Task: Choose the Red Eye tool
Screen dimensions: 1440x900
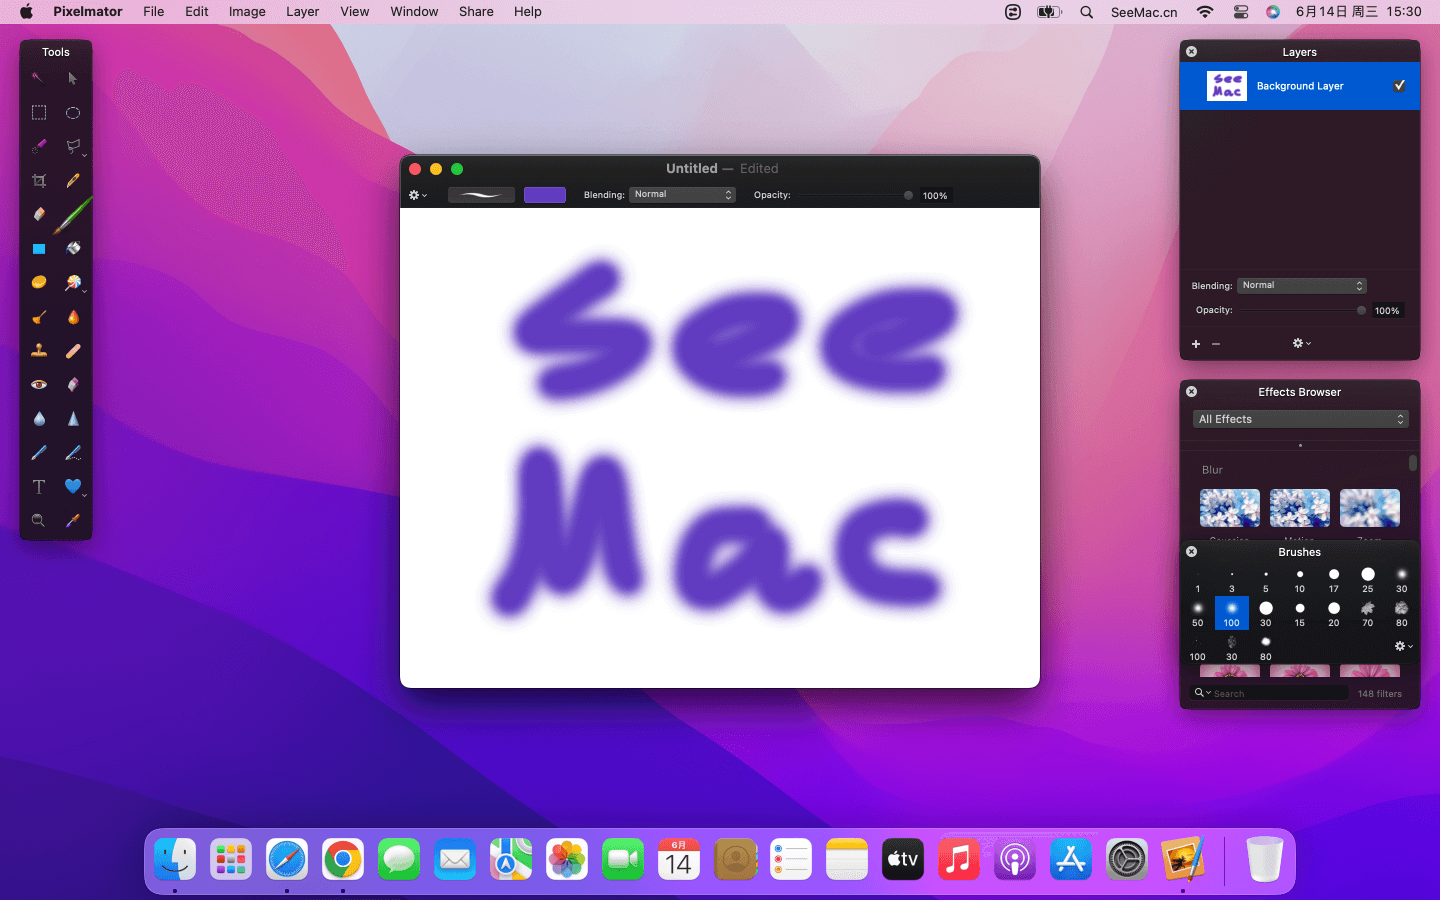Action: (x=39, y=384)
